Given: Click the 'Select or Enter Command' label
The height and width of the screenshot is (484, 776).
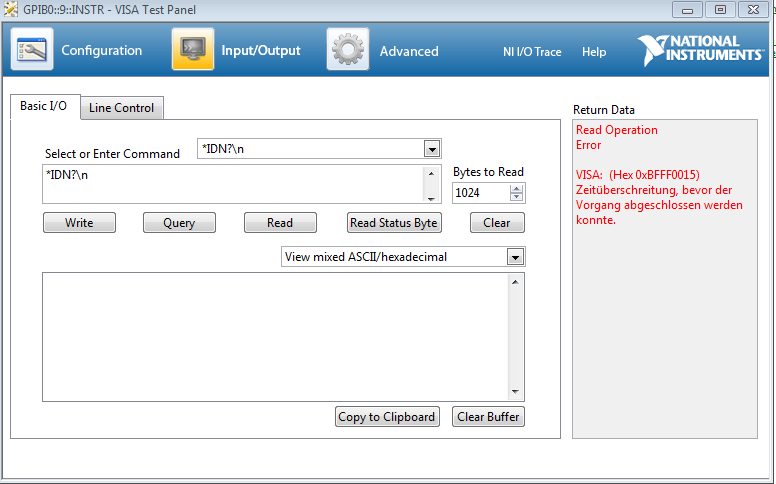Looking at the screenshot, I should click(x=112, y=154).
